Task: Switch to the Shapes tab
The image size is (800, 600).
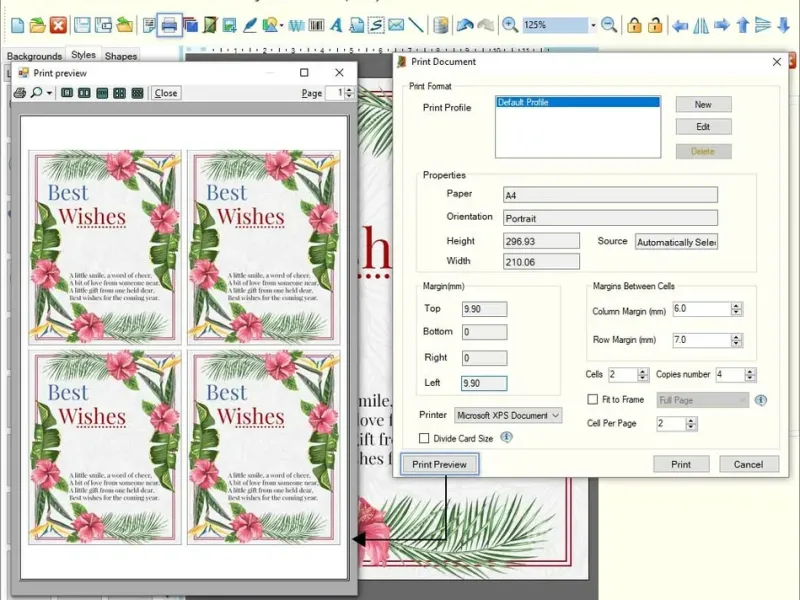Action: (x=121, y=57)
